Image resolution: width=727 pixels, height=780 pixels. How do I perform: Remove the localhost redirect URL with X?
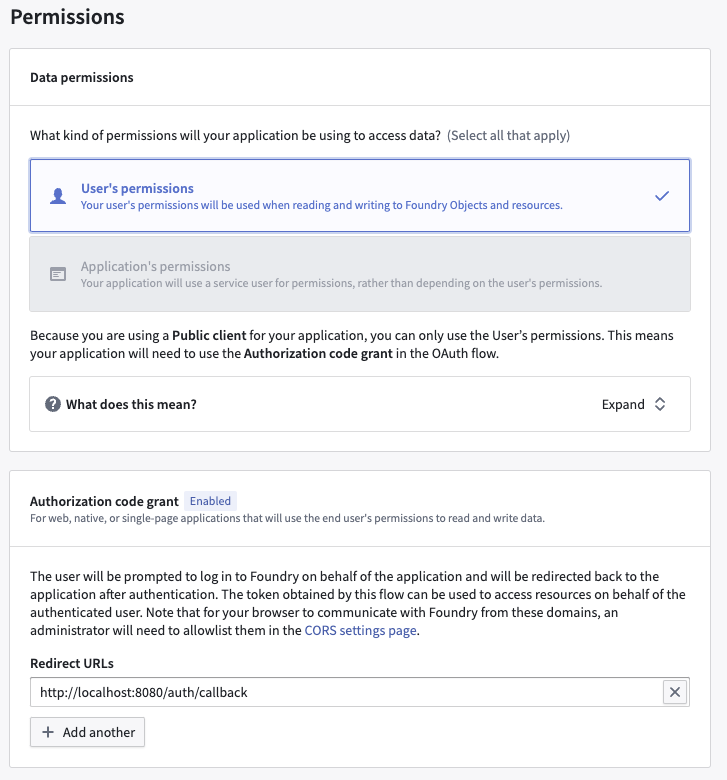pyautogui.click(x=675, y=692)
